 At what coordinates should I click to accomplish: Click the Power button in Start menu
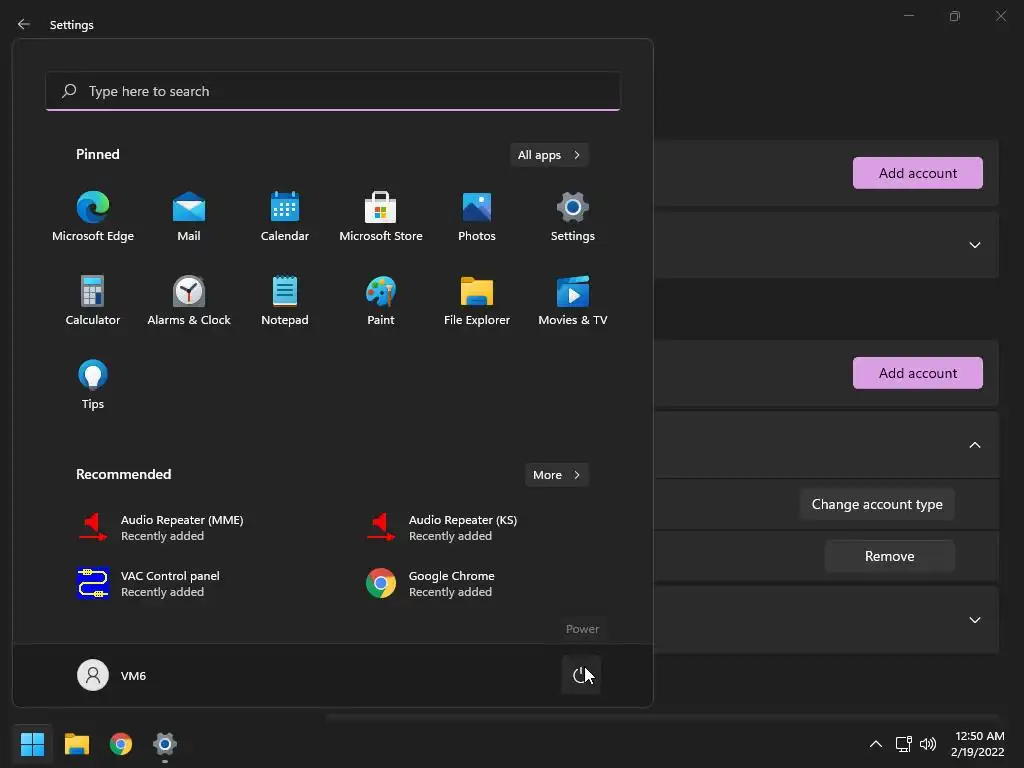(x=581, y=675)
